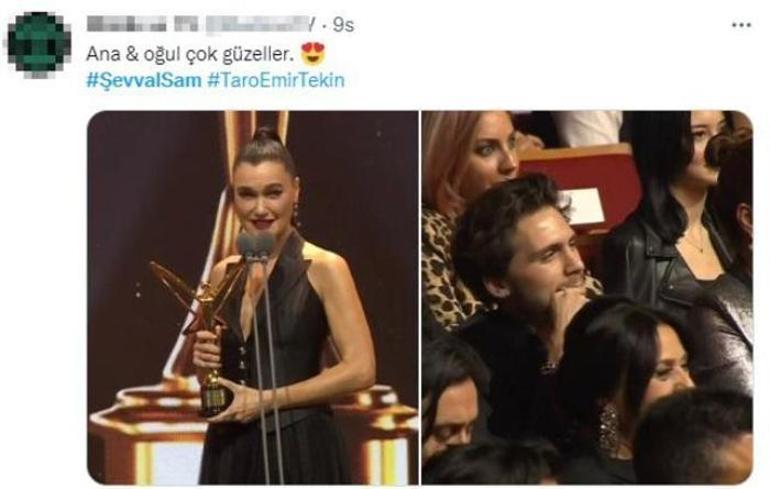Click the microphones in the stage photo

[256, 246]
